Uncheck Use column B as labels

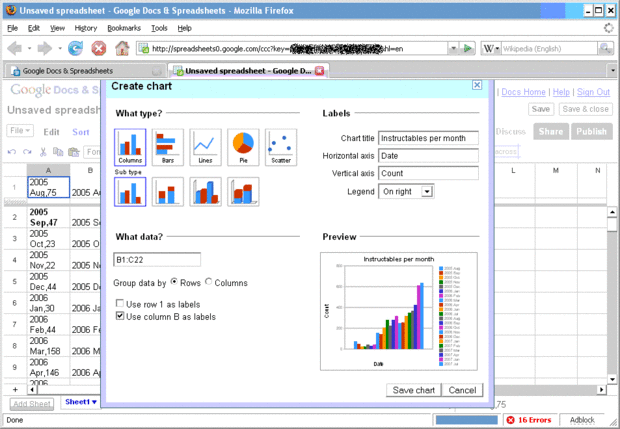tap(120, 316)
